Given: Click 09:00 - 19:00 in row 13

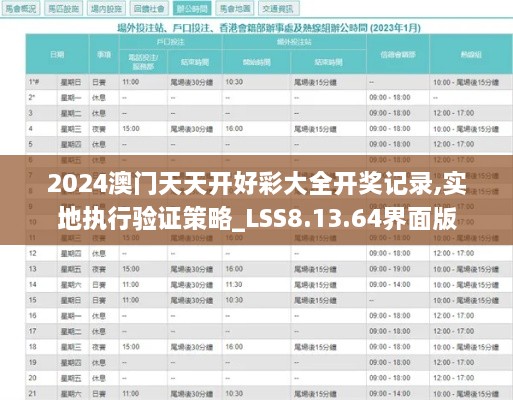Looking at the screenshot, I should 390,269.
